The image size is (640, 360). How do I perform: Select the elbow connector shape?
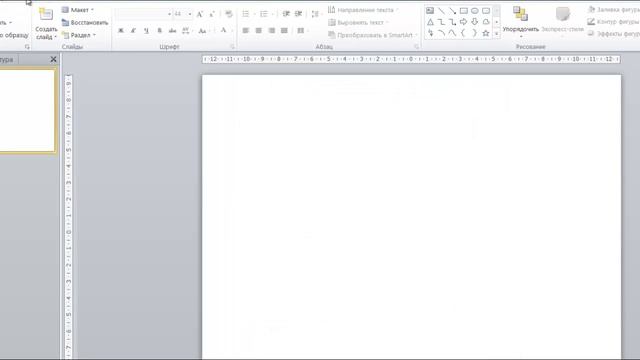pyautogui.click(x=441, y=22)
